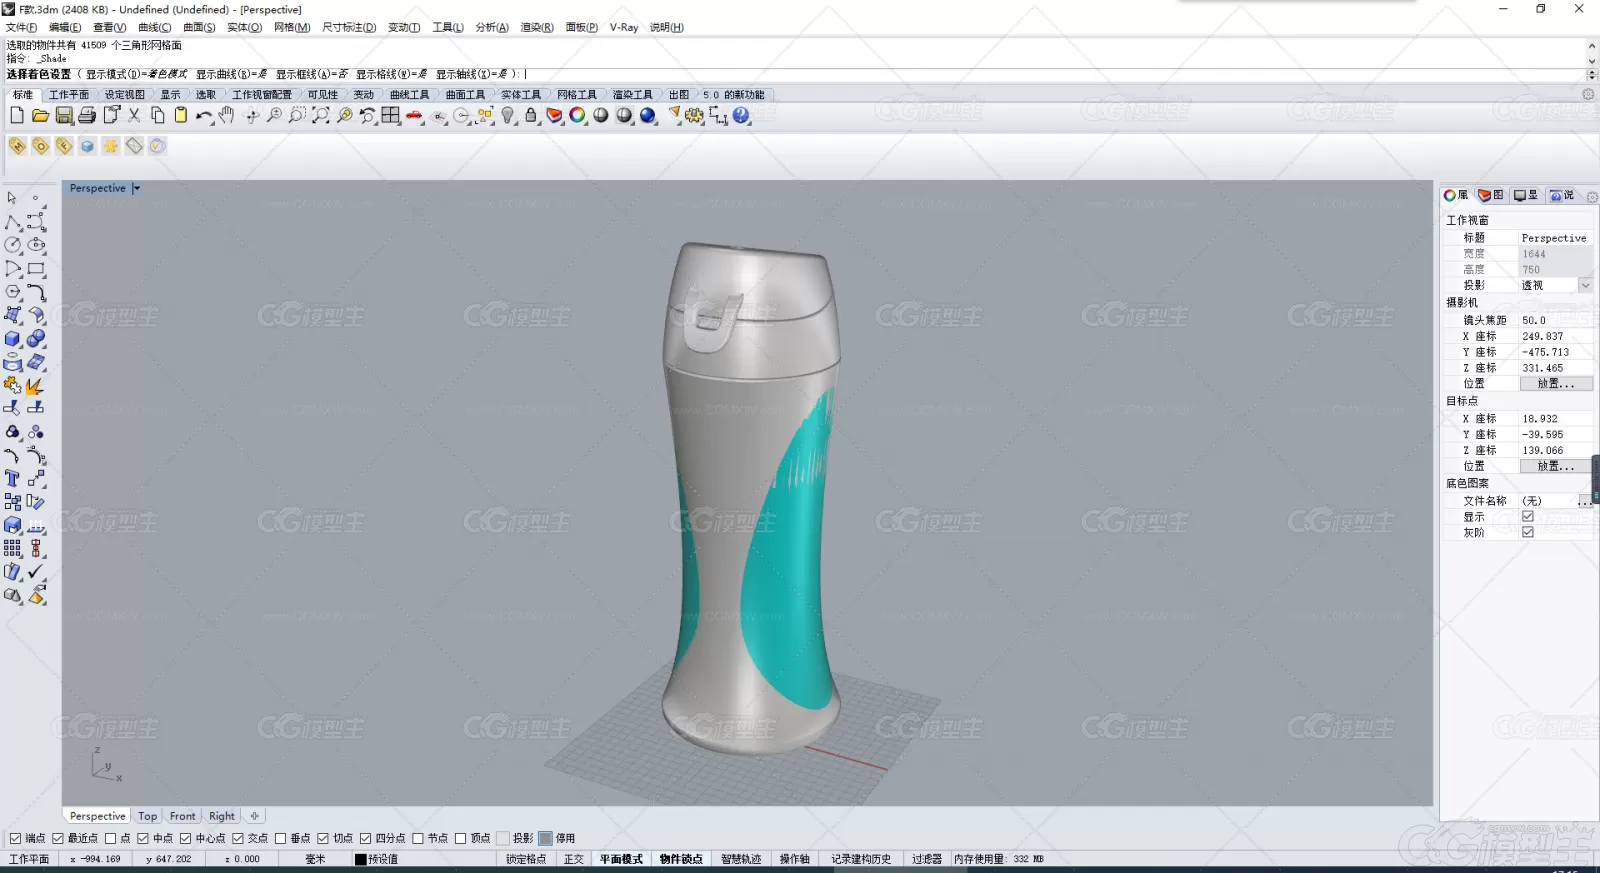Click the blue cube icon in second toolbar row
Viewport: 1600px width, 873px height.
[87, 146]
